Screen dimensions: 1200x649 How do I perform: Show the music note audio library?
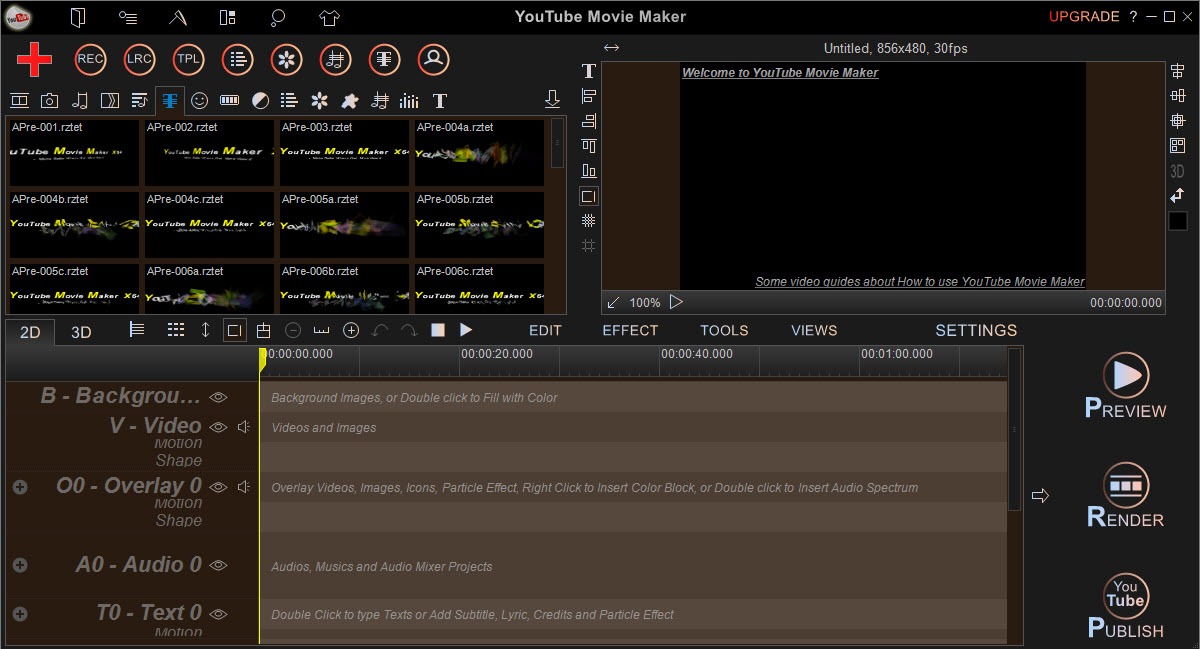click(80, 100)
